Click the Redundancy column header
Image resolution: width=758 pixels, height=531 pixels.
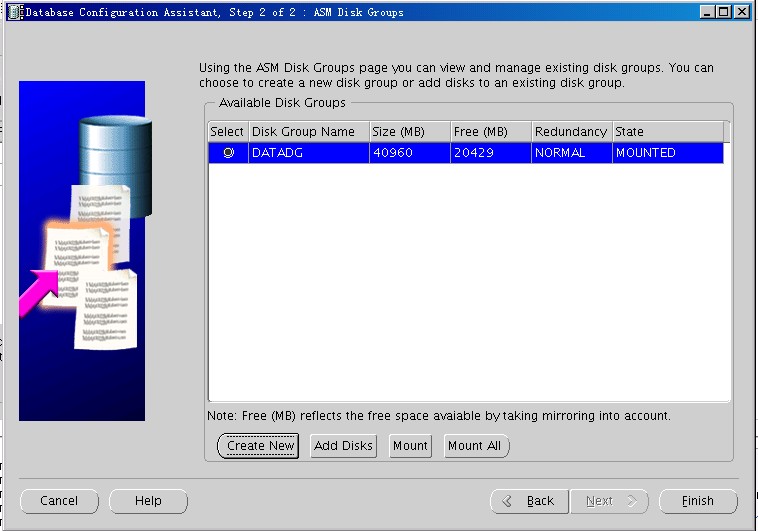tap(572, 132)
